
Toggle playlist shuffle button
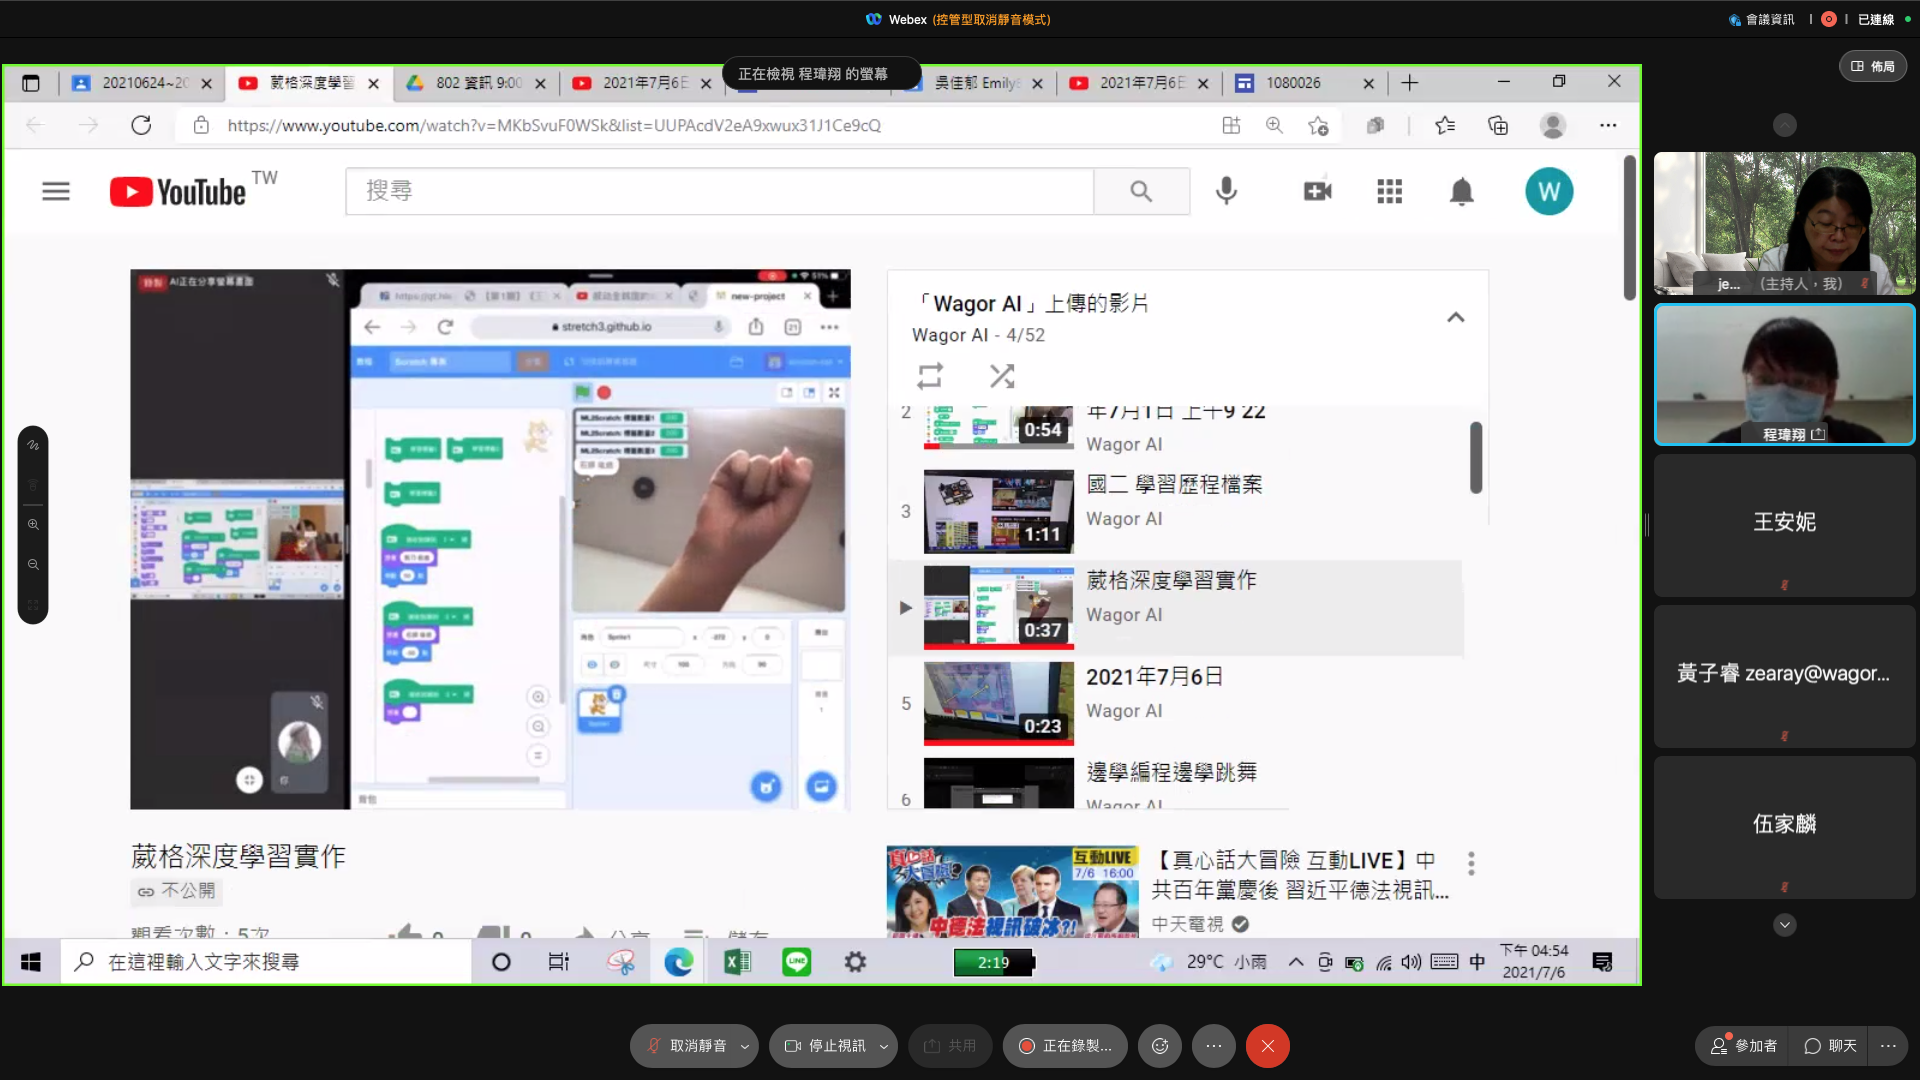point(1001,376)
